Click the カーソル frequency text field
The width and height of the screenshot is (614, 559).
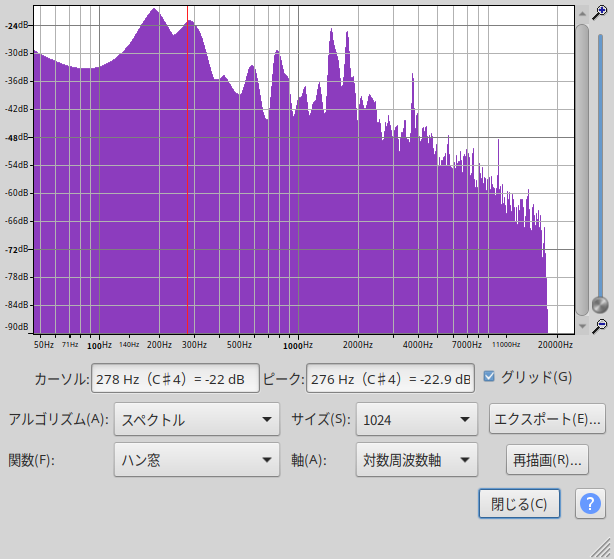(x=175, y=379)
